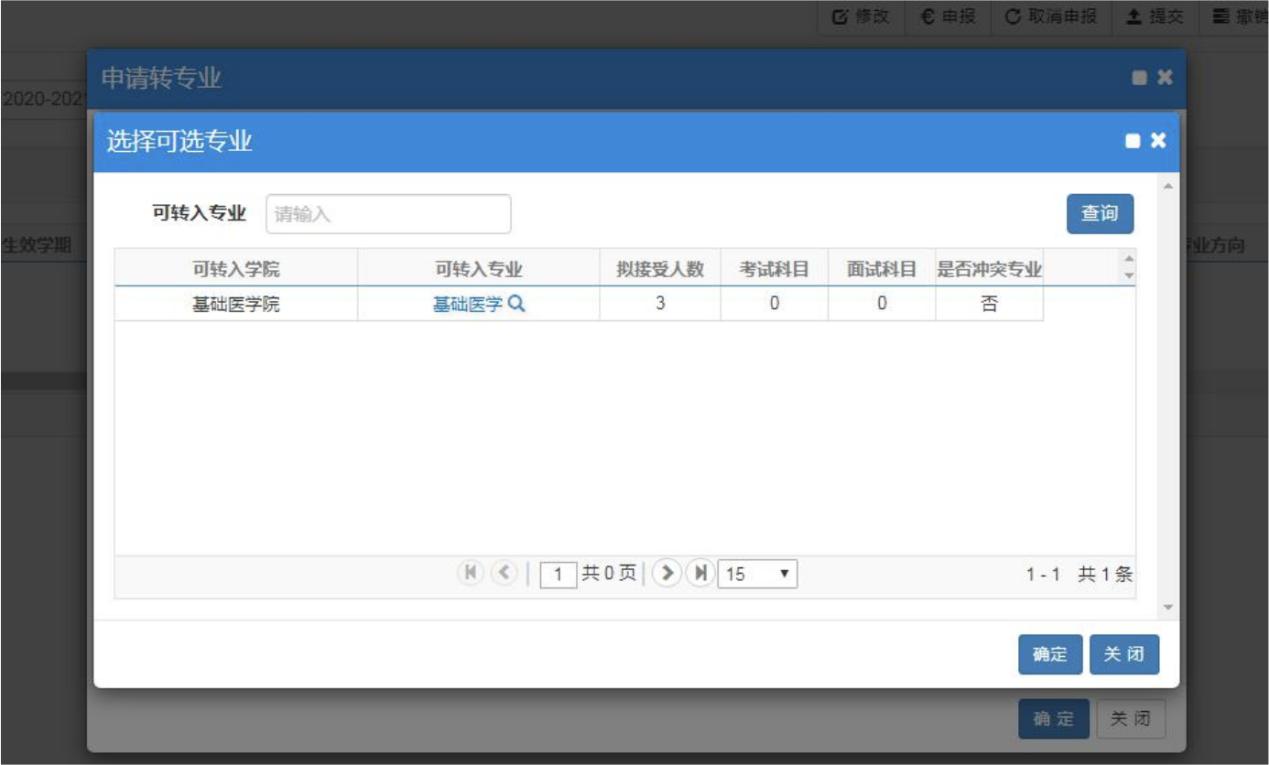This screenshot has height=765, width=1269.
Task: Click 关闭 button in 选择可选专业 dialog
Action: (x=1124, y=655)
